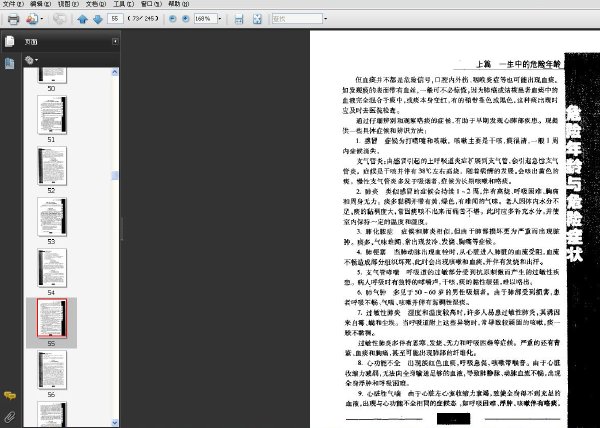
Task: Open the pages panel options gear menu
Action: click(31, 60)
